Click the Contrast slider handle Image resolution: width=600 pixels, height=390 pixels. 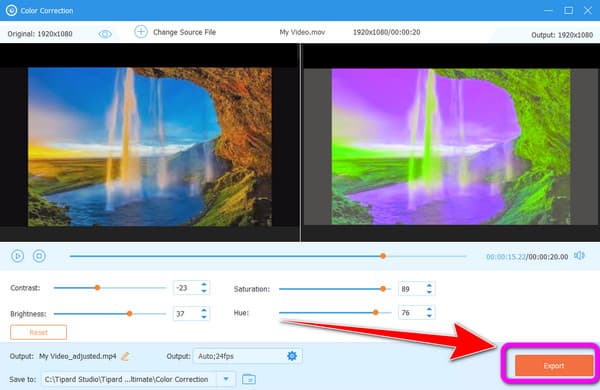97,288
